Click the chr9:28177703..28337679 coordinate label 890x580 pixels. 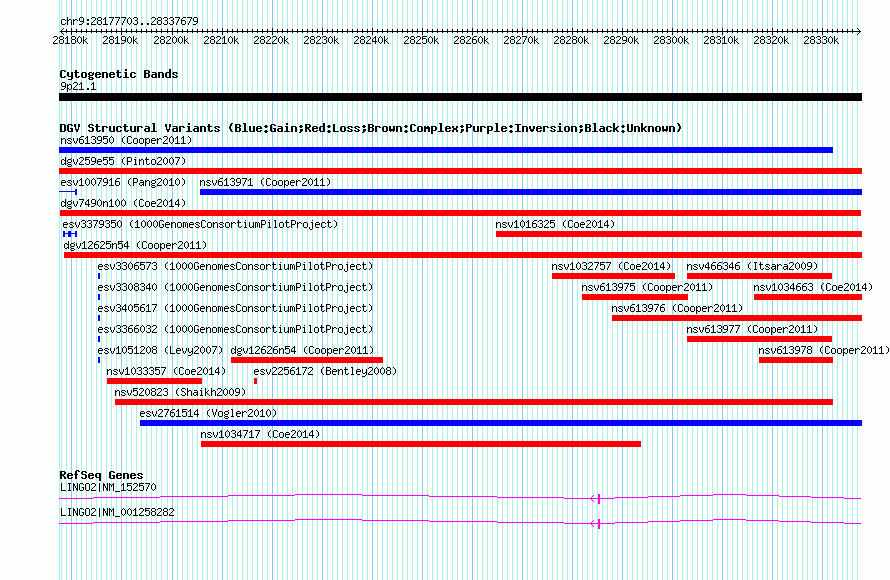coord(129,21)
